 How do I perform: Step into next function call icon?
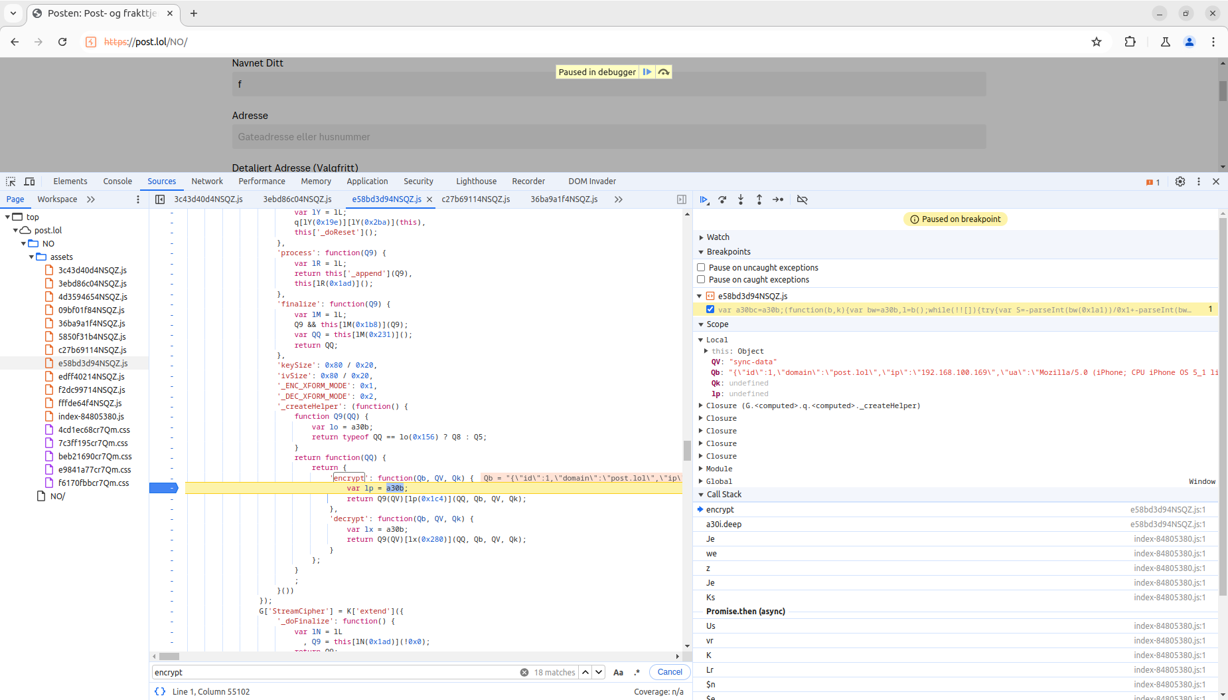[741, 200]
